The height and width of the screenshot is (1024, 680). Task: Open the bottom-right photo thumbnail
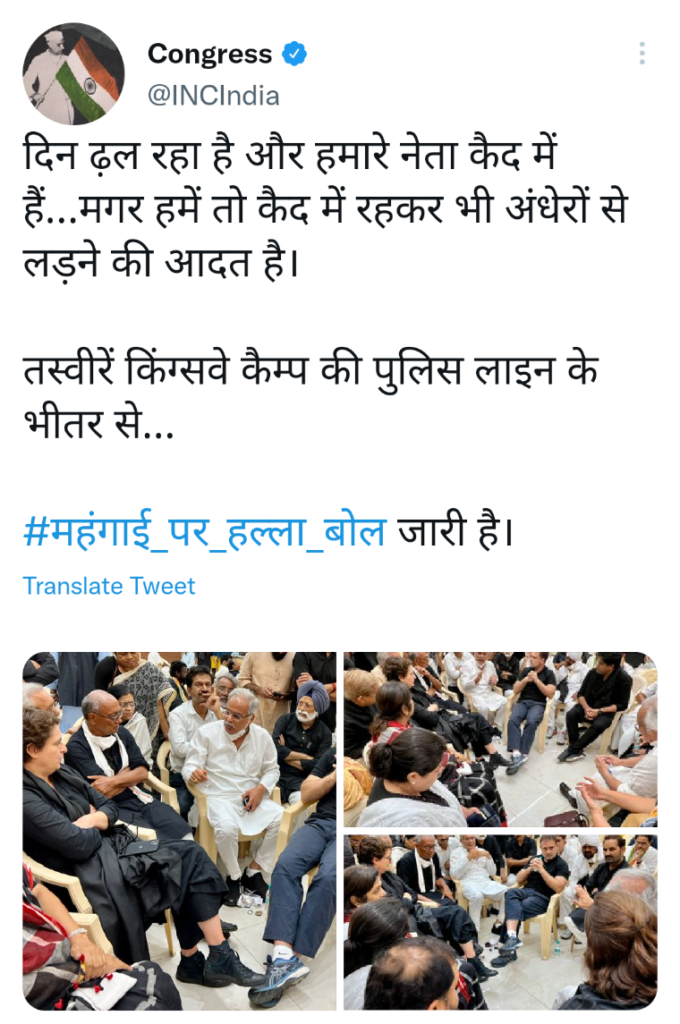click(x=500, y=922)
